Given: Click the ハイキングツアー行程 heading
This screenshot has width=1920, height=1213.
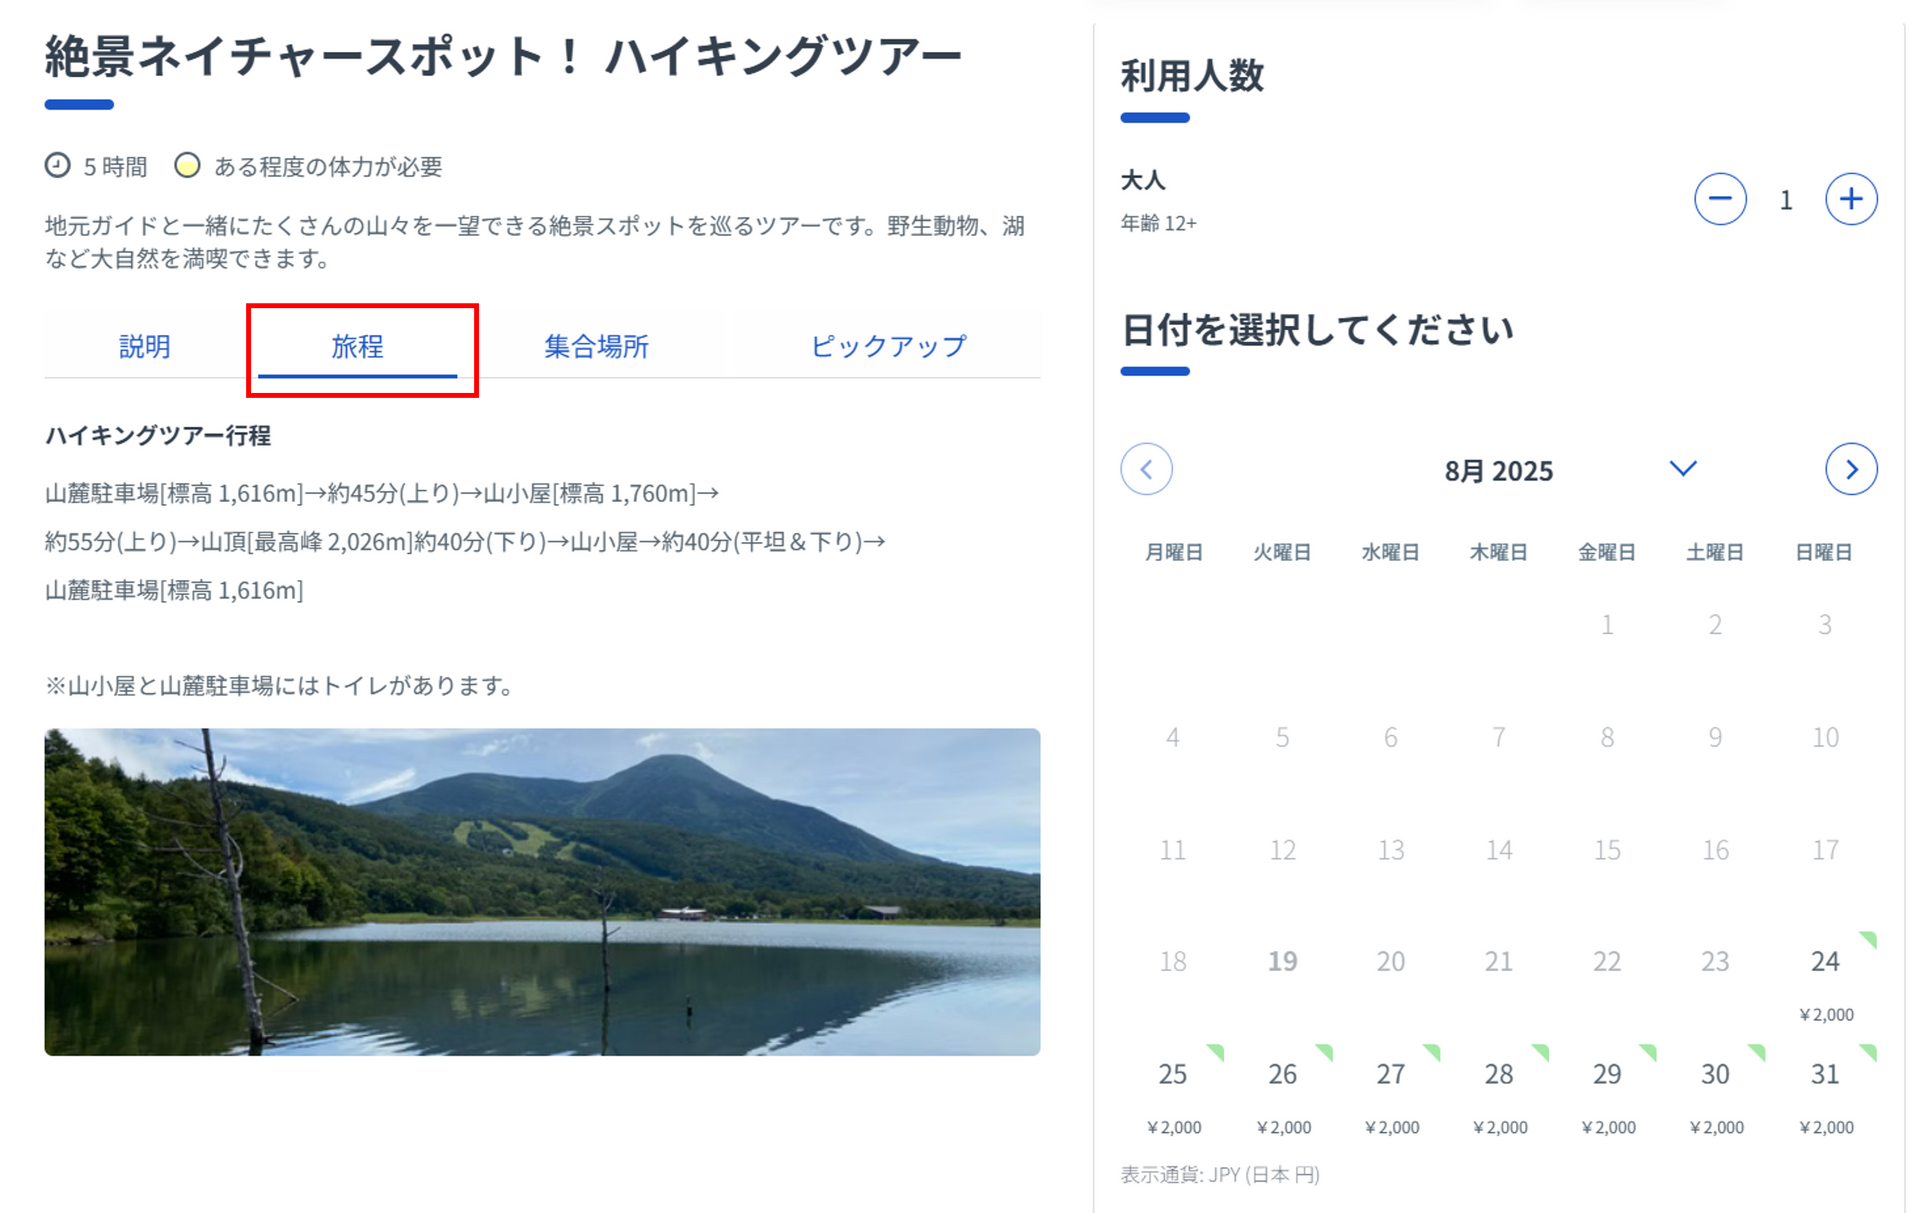Looking at the screenshot, I should [x=158, y=435].
